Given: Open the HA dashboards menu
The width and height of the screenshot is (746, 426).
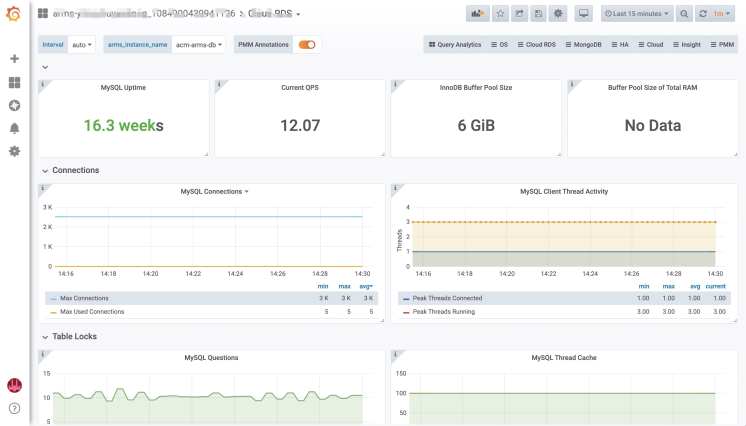Looking at the screenshot, I should (620, 45).
